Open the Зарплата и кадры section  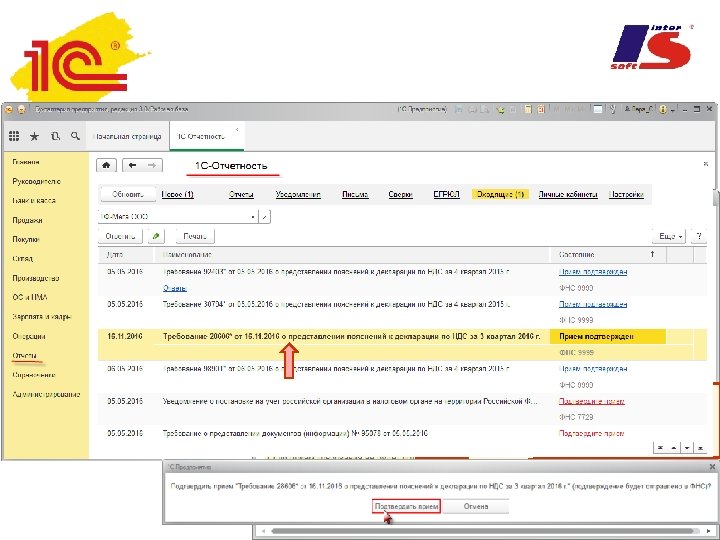point(42,316)
